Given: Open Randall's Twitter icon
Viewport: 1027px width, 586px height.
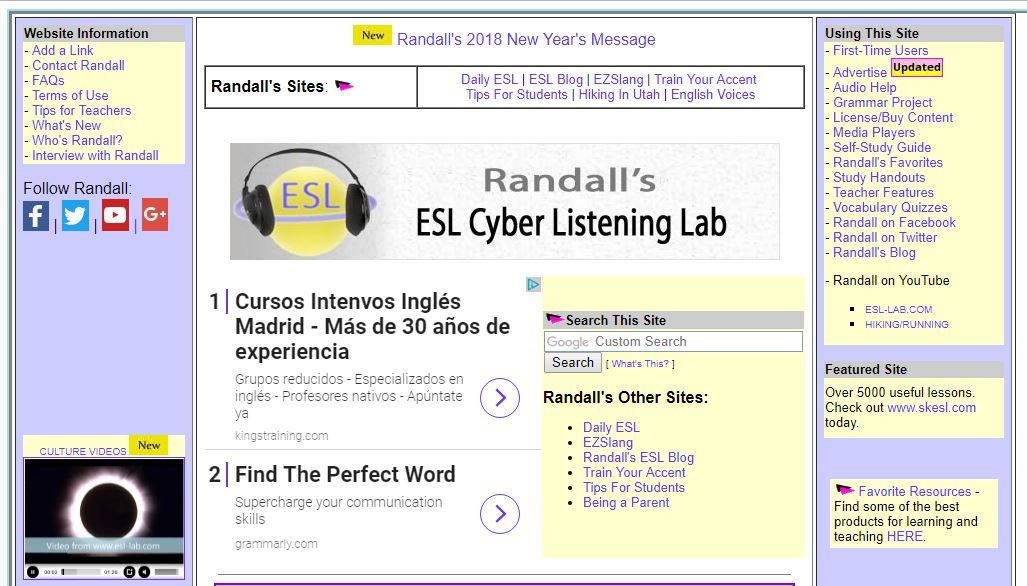Looking at the screenshot, I should tap(75, 215).
